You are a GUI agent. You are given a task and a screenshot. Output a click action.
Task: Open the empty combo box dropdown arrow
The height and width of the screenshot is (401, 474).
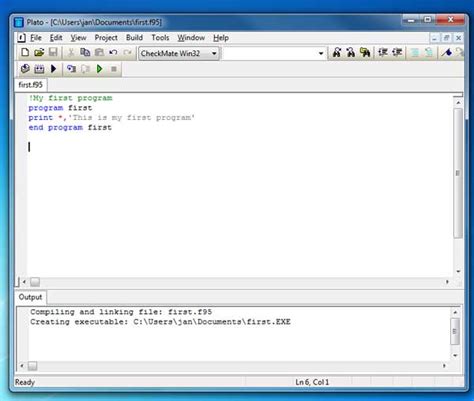point(321,53)
